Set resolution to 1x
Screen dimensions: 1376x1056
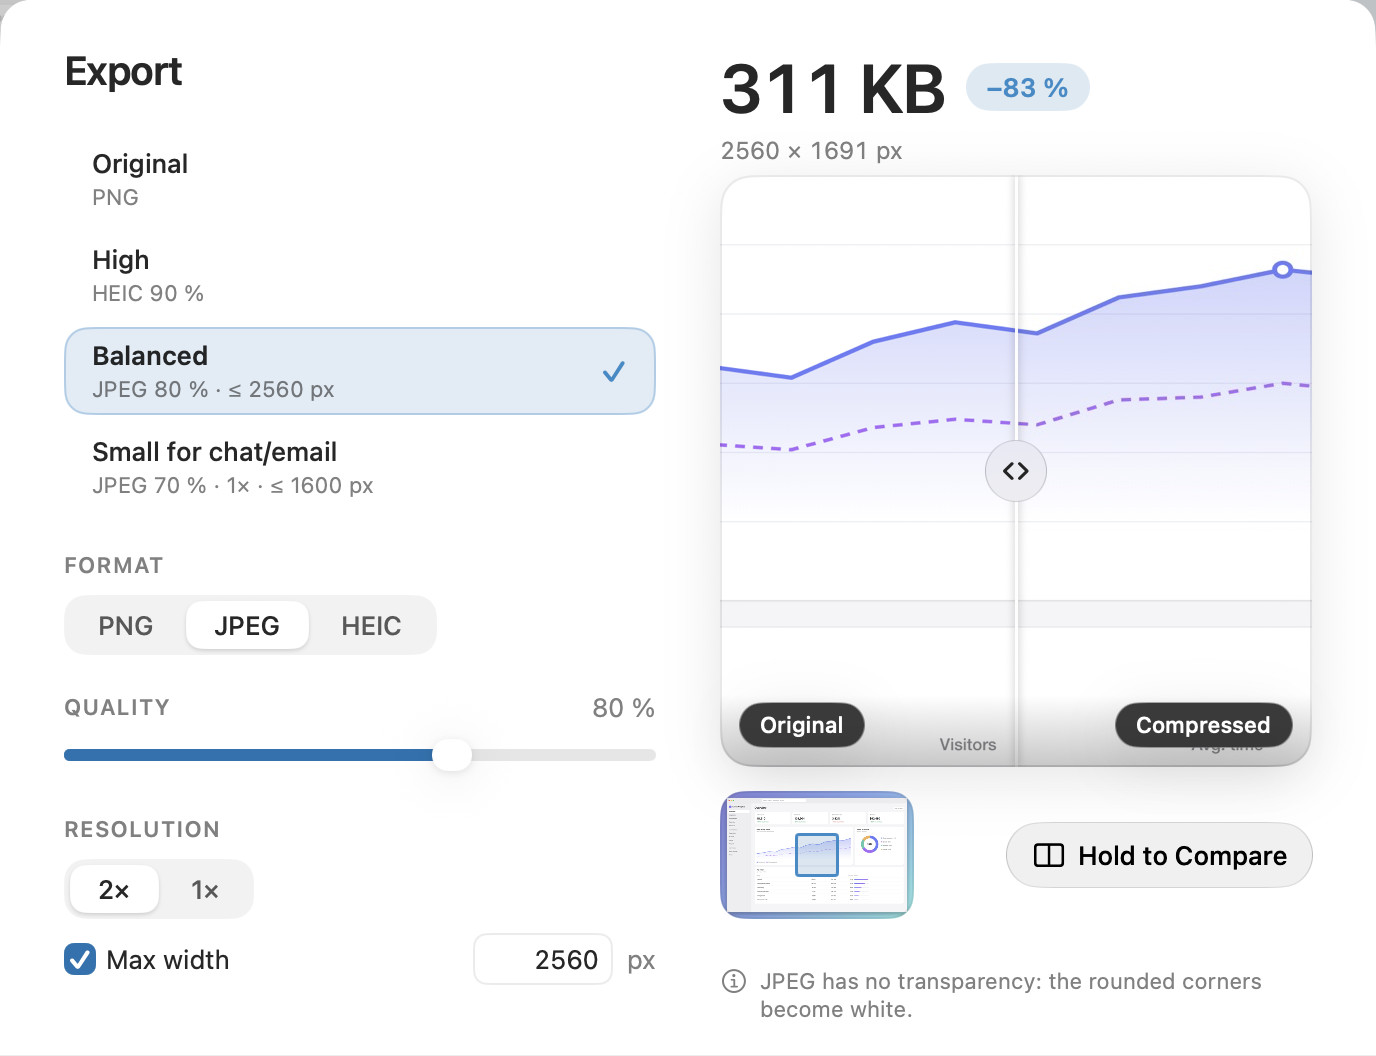pos(205,890)
